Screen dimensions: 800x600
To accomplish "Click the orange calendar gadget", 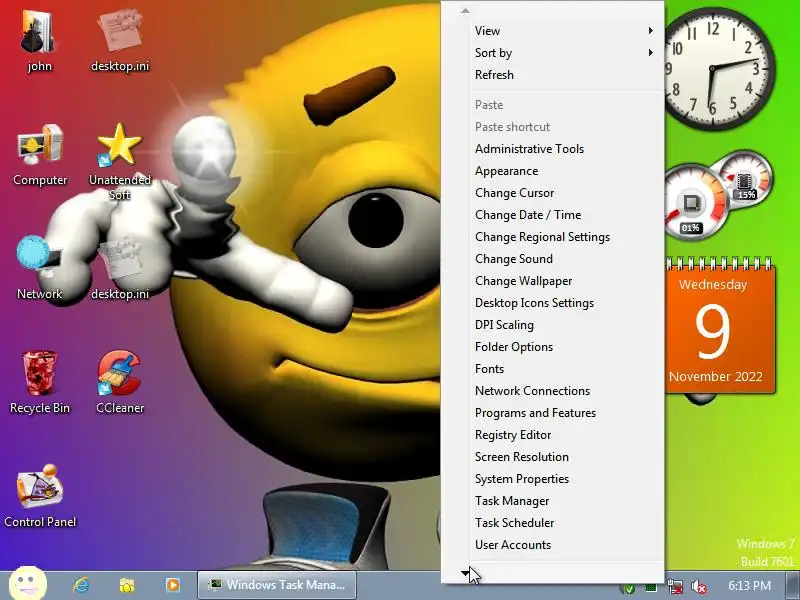I will [x=719, y=327].
